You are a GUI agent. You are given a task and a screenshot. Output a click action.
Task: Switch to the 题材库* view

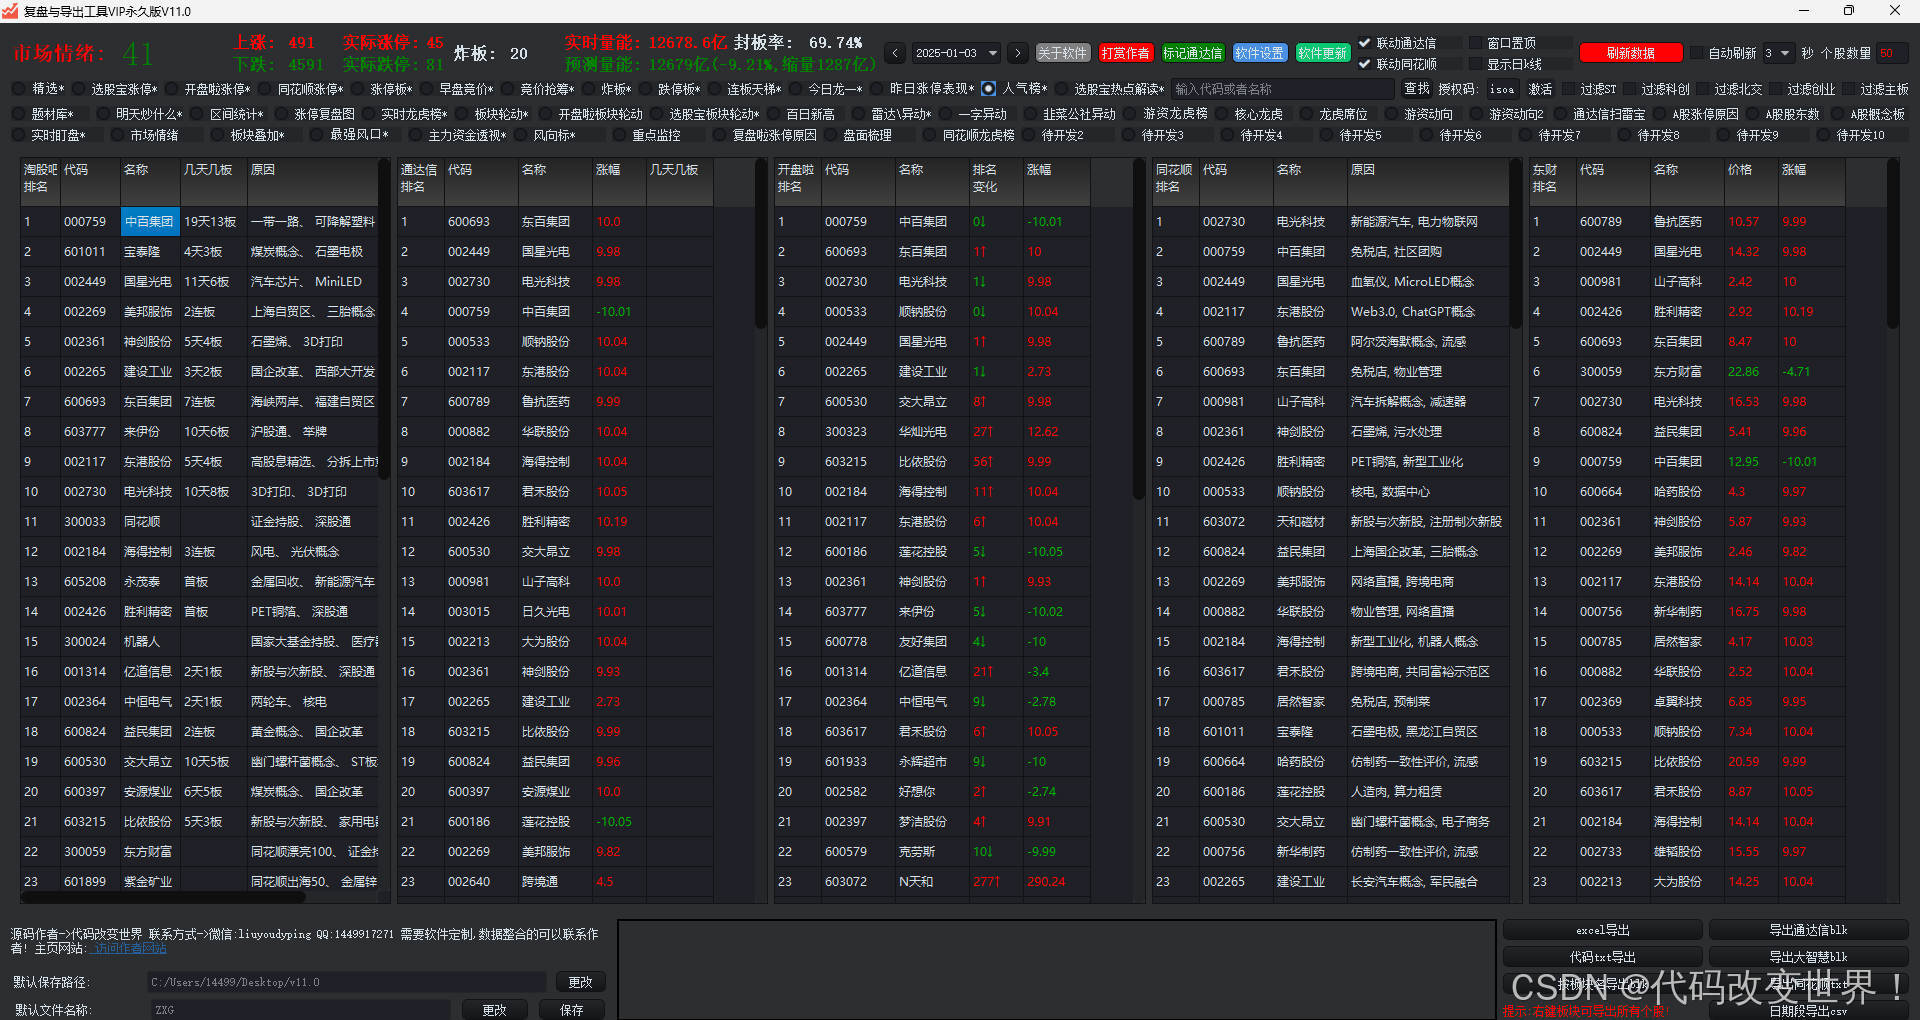(18, 114)
